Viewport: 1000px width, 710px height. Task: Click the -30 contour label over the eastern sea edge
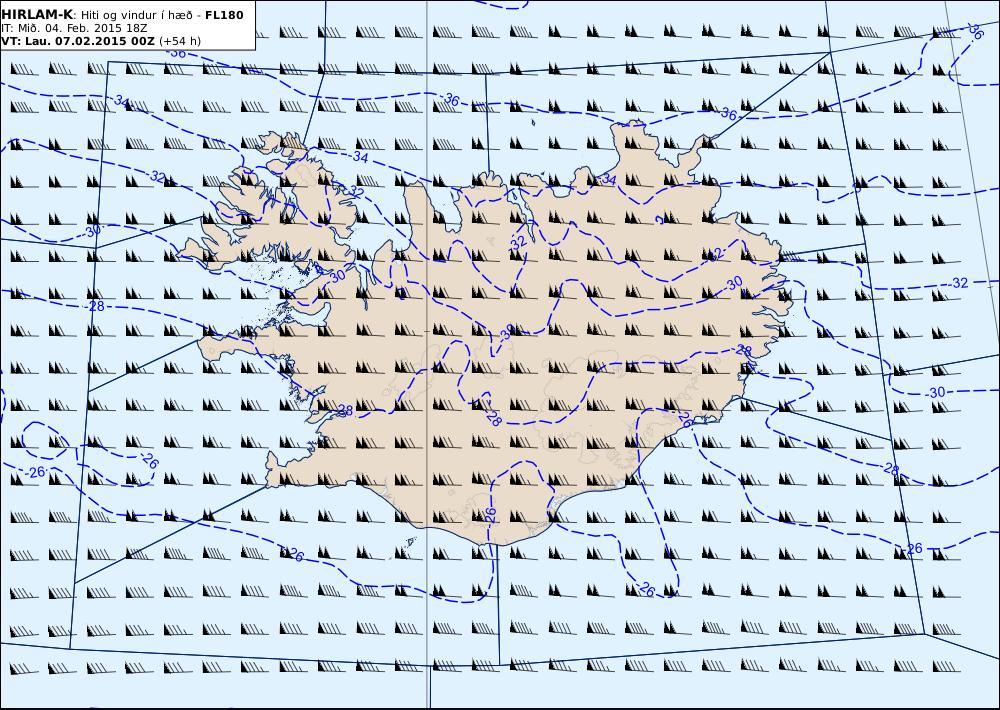935,392
